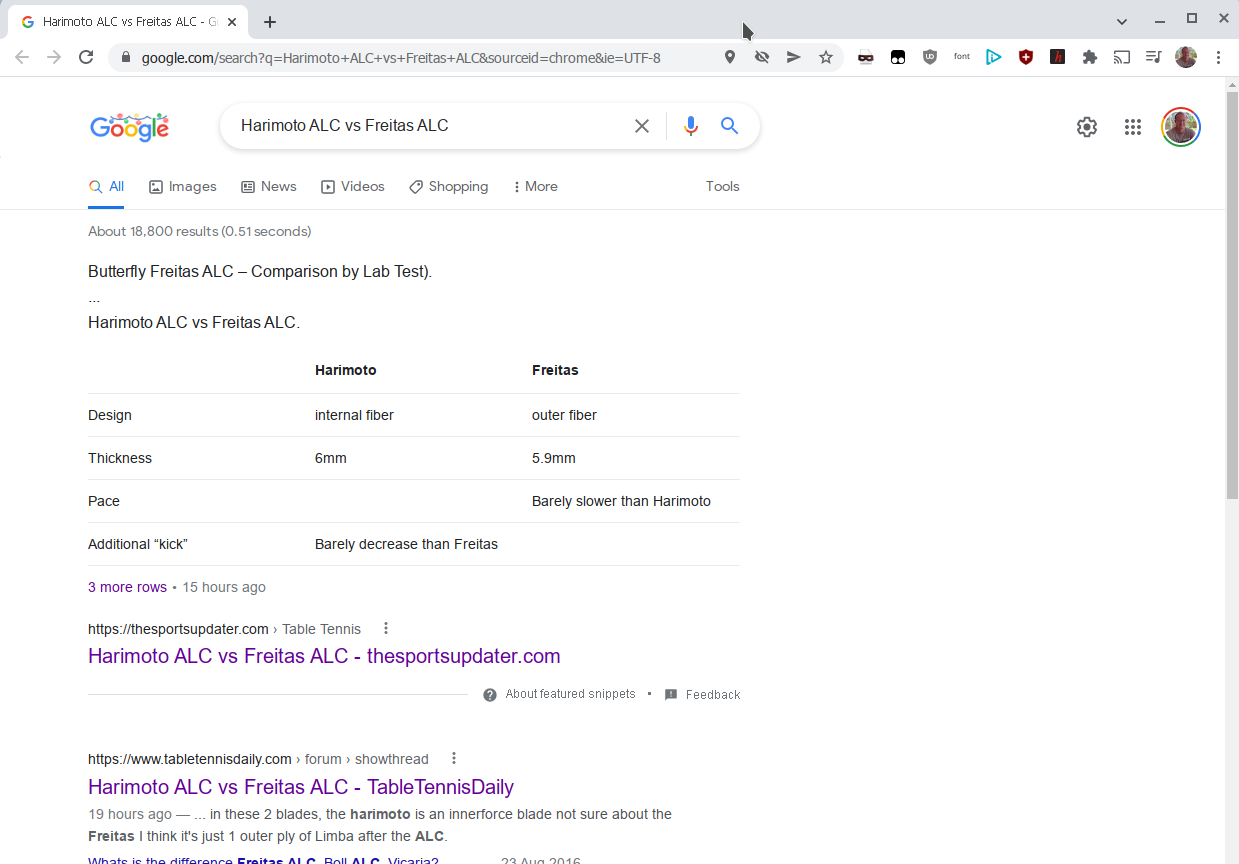Screen dimensions: 1239x864
Task: Expand '3 more rows' of the snippet
Action: point(127,587)
